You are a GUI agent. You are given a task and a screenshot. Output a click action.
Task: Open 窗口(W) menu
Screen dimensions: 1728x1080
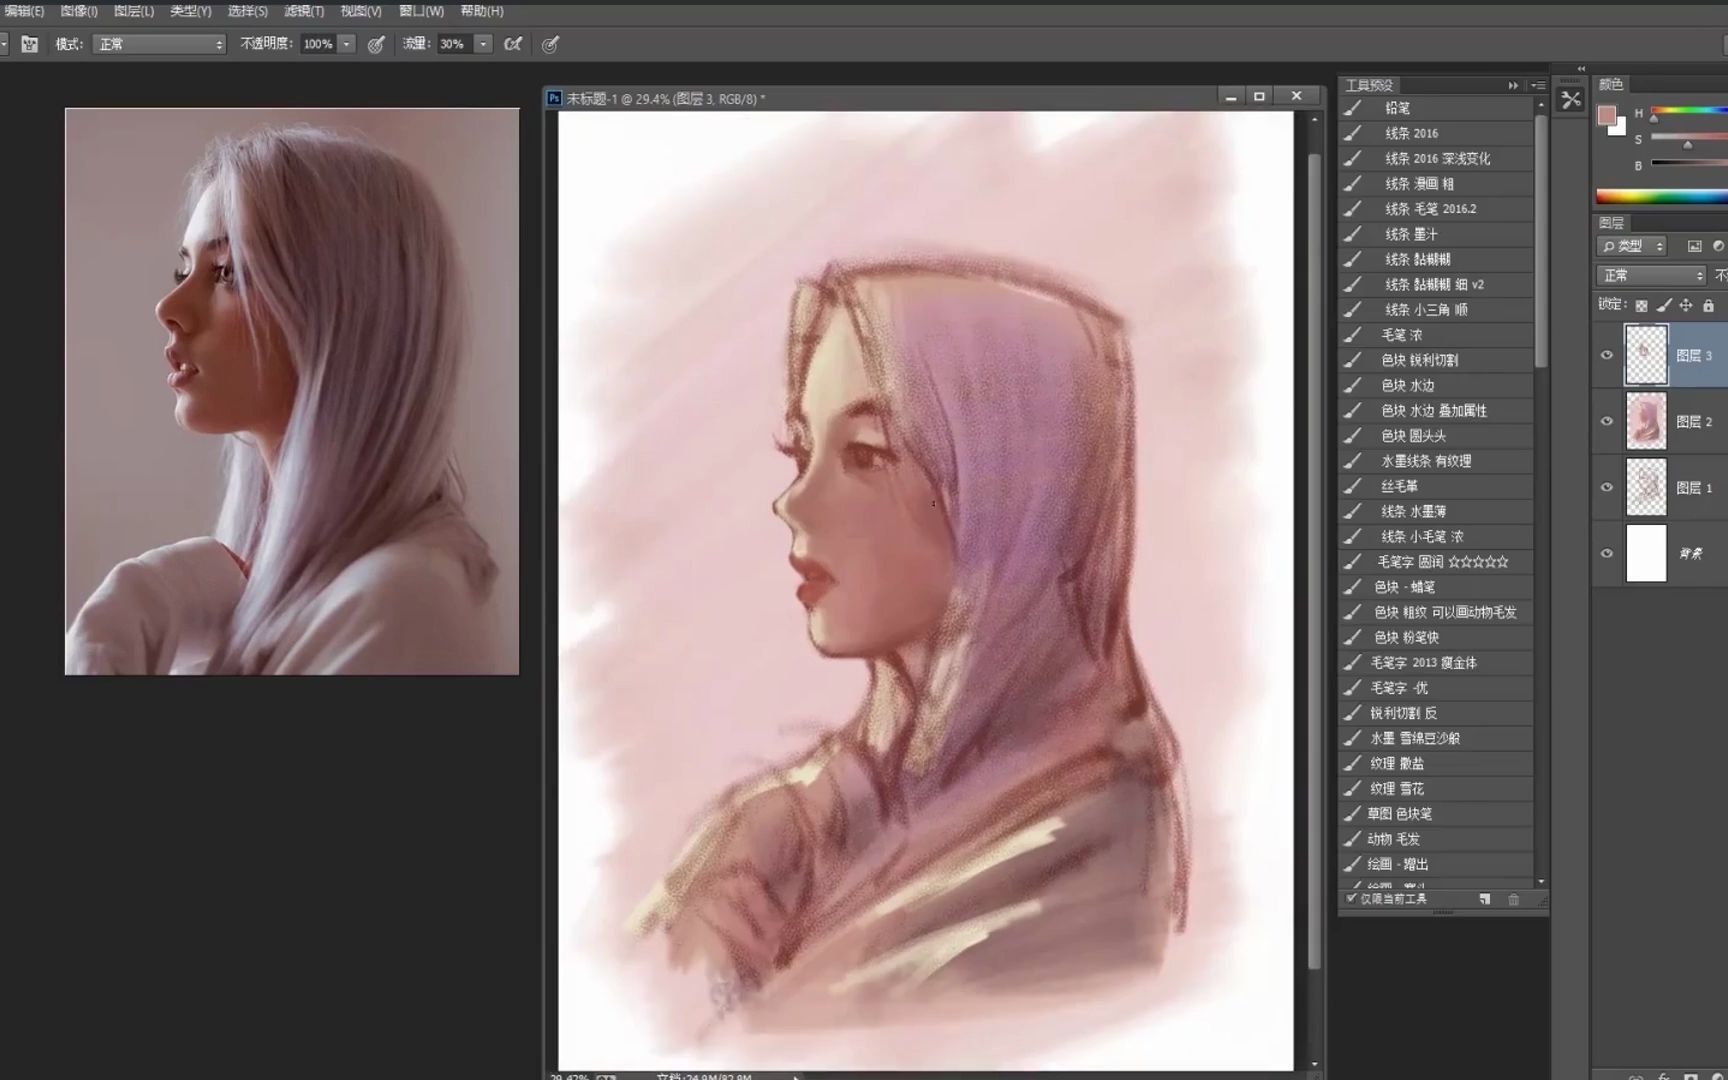tap(421, 11)
